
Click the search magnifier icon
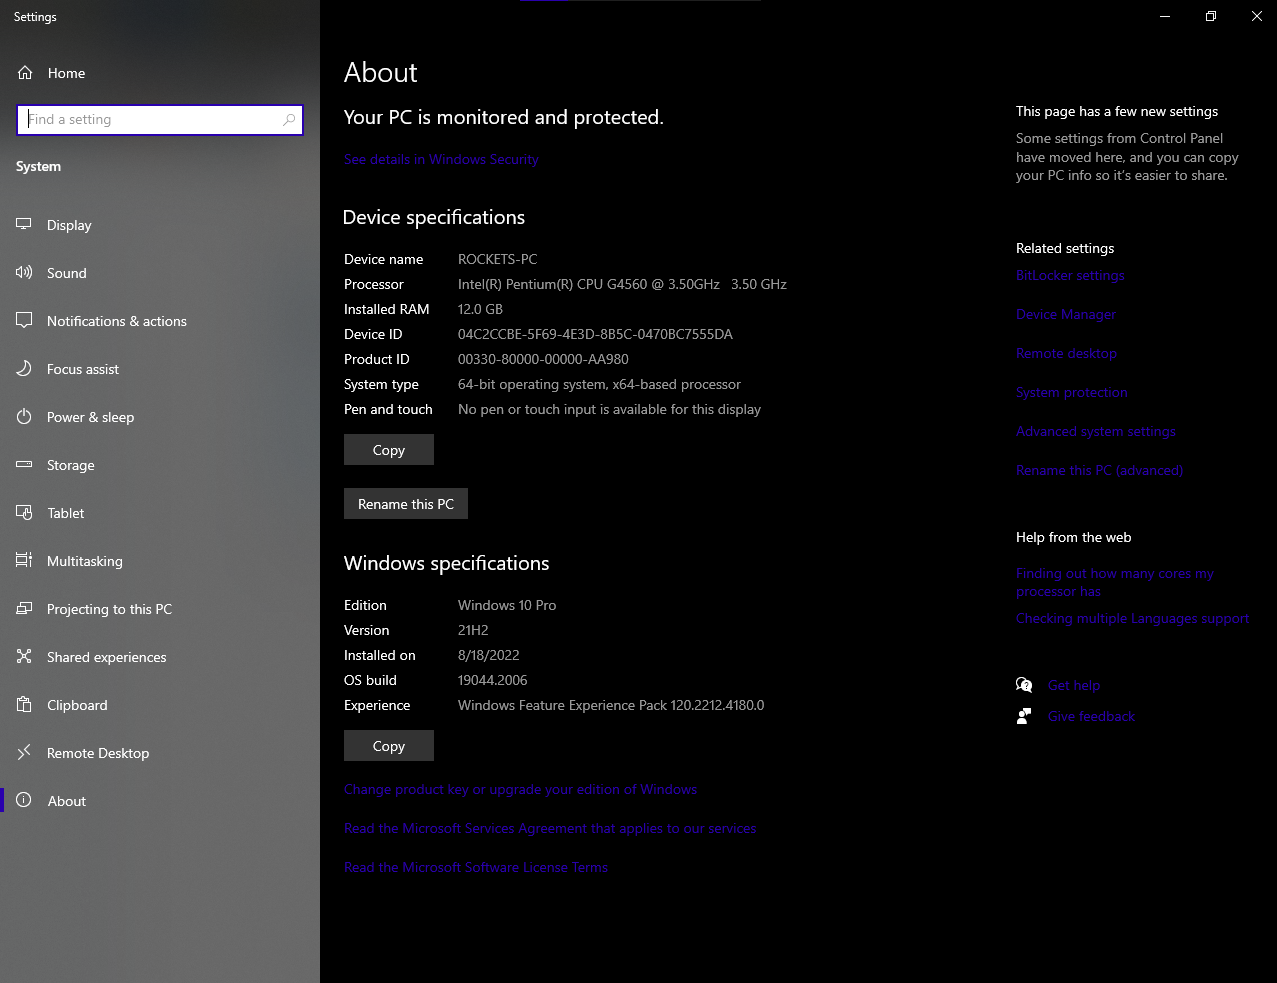pyautogui.click(x=289, y=120)
